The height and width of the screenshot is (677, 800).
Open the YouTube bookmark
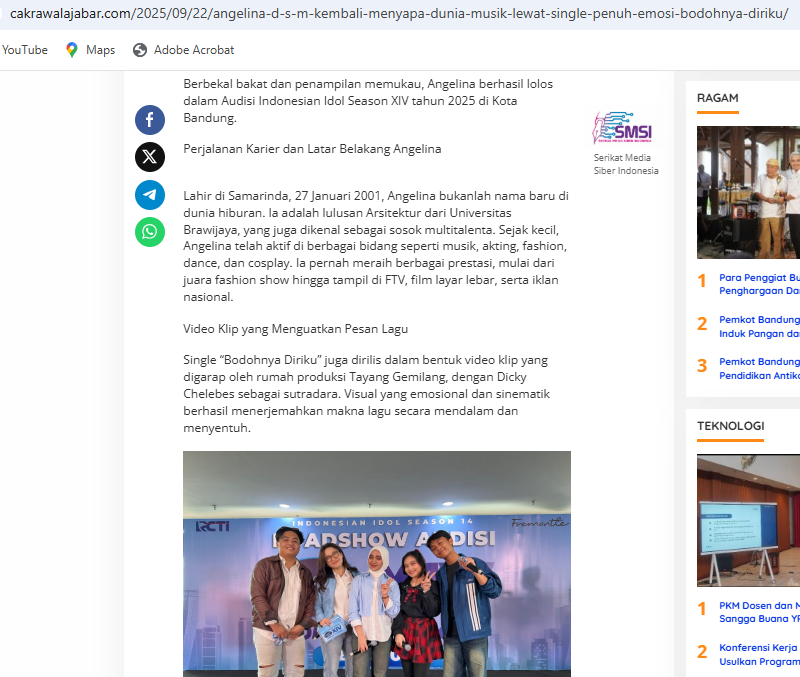[24, 50]
